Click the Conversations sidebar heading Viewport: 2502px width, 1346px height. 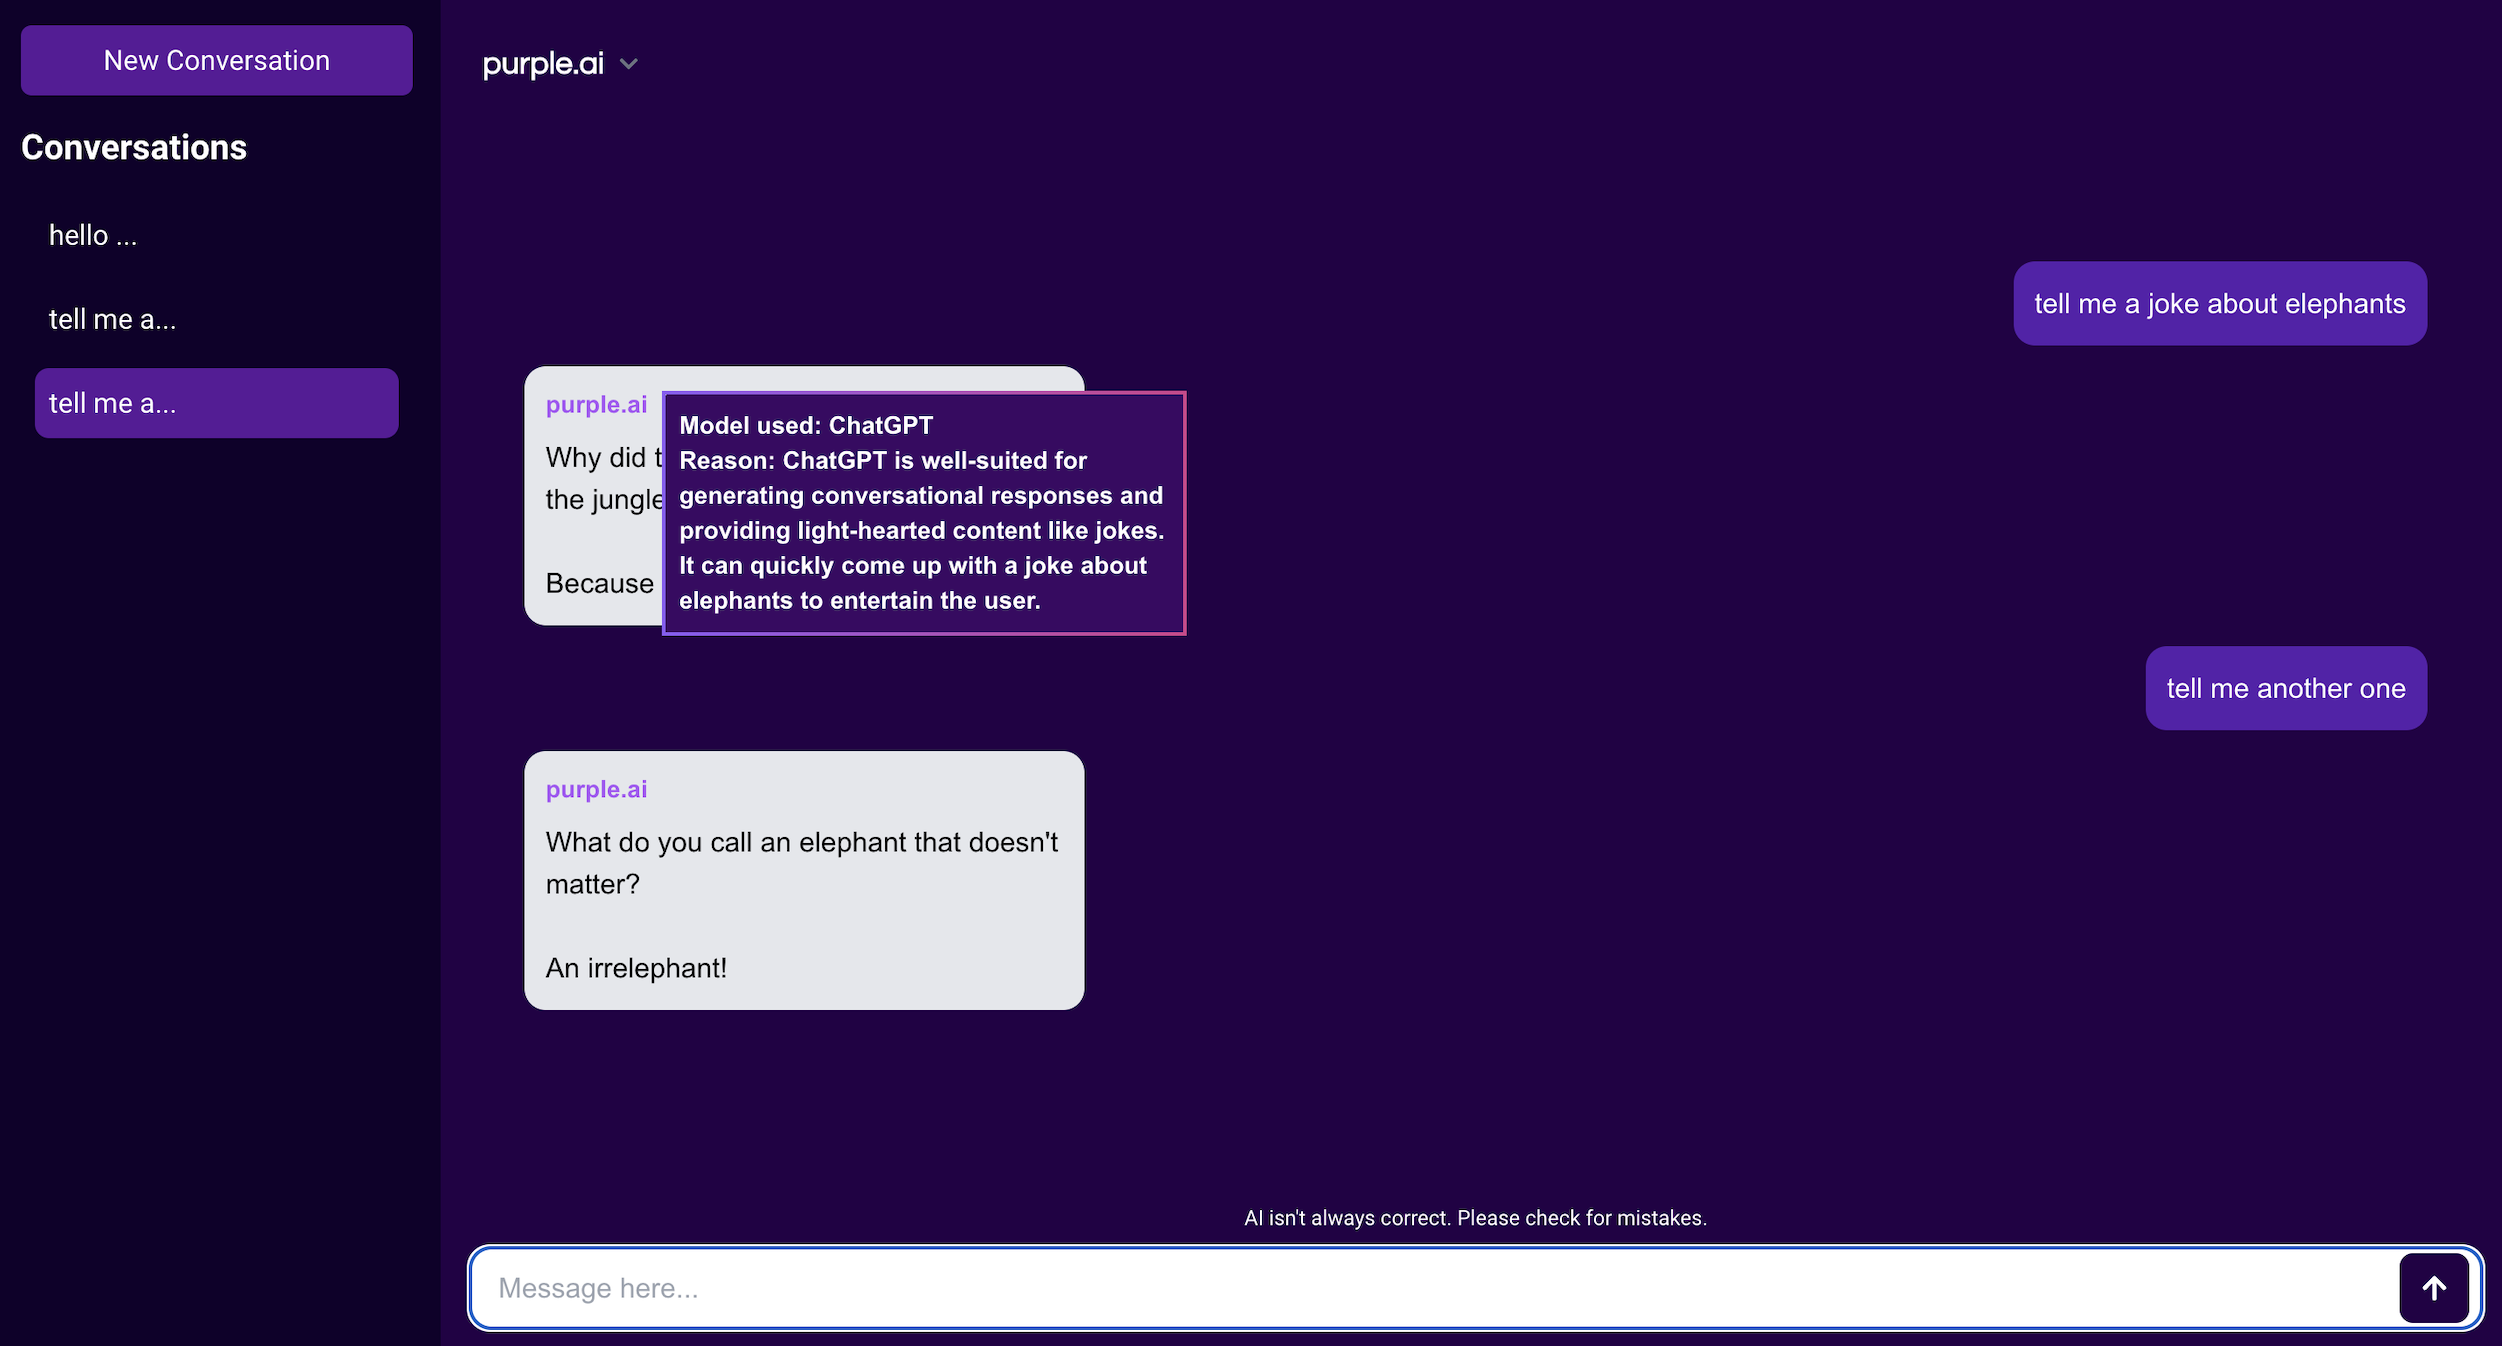134,148
